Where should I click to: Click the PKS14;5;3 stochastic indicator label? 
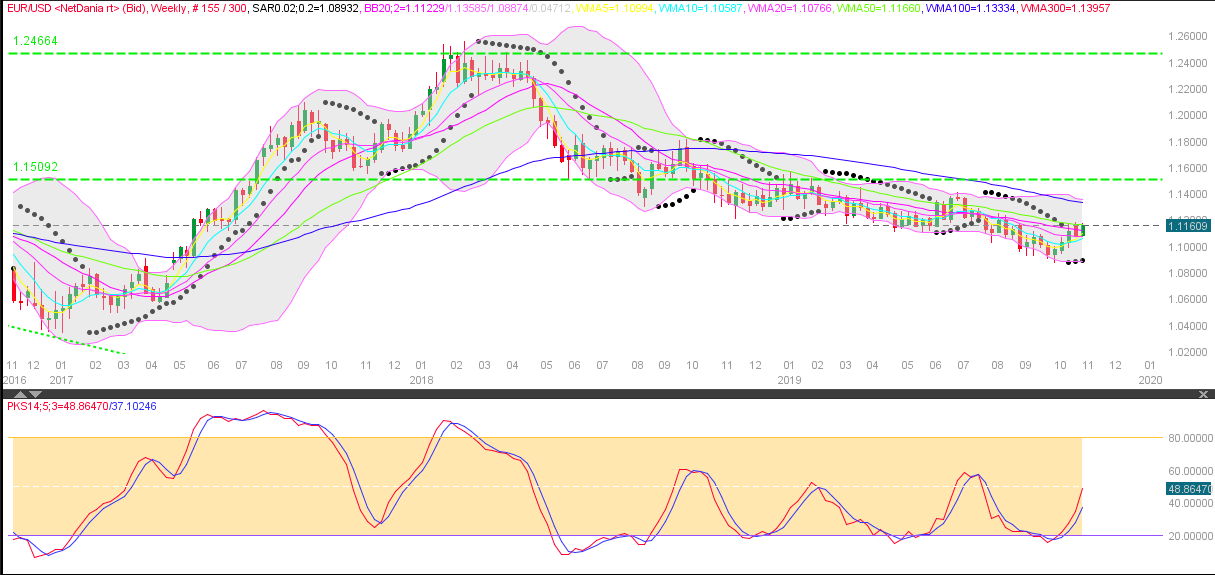click(x=71, y=406)
